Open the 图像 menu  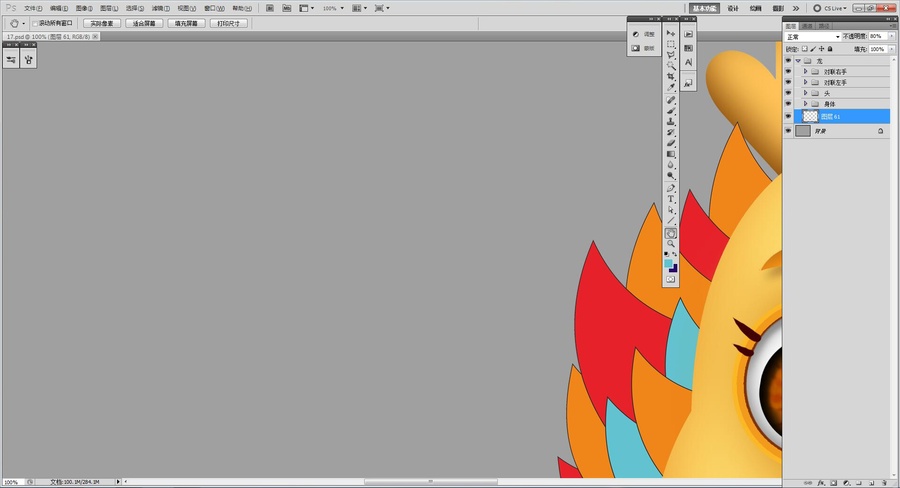[84, 9]
